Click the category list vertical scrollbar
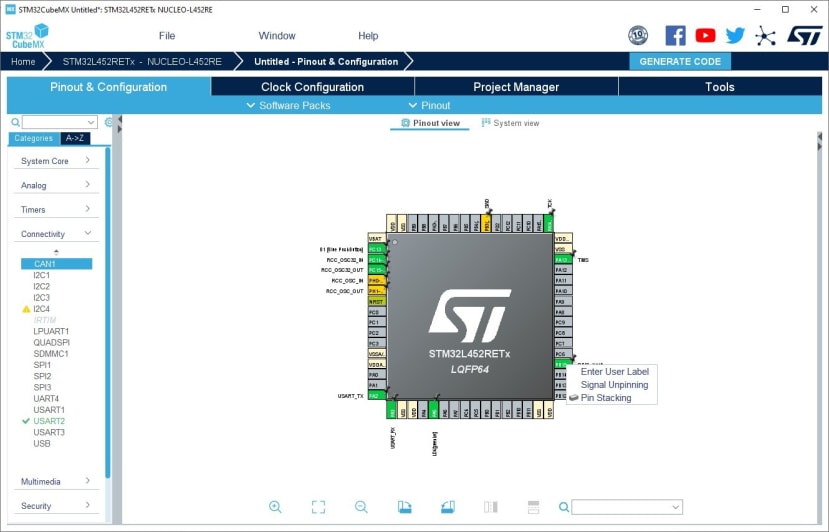The width and height of the screenshot is (829, 532). [x=108, y=312]
